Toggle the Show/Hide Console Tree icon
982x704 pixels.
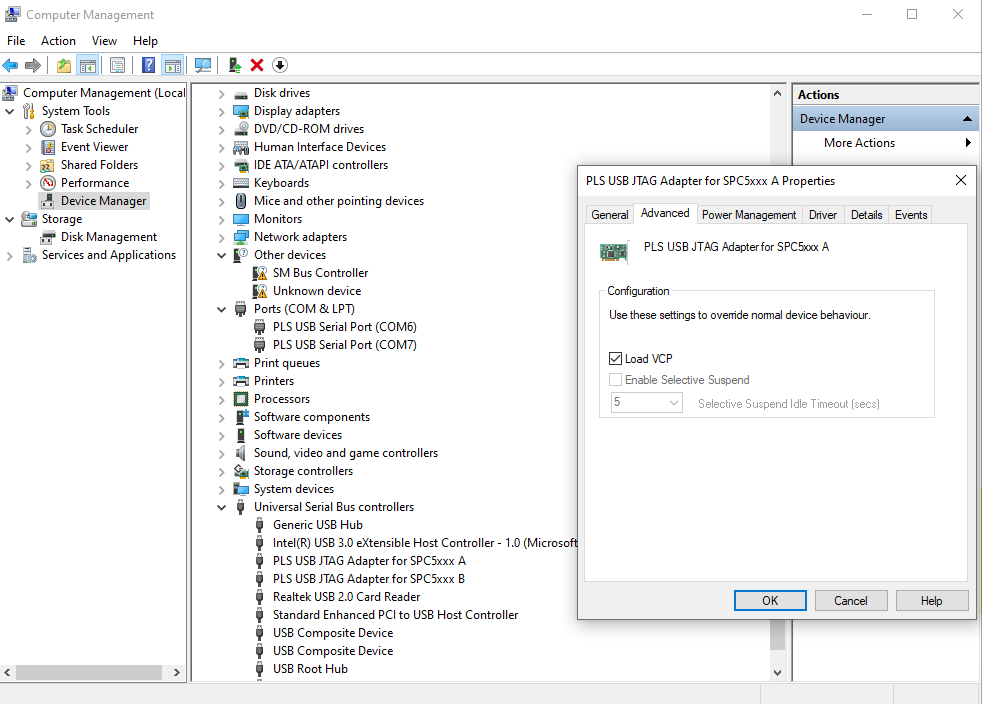point(87,65)
